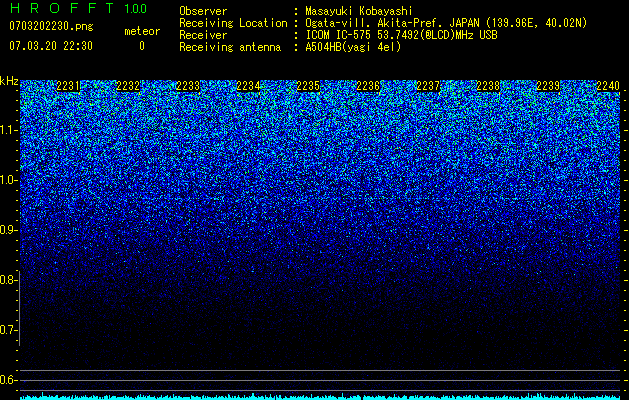The width and height of the screenshot is (629, 400).
Task: Click the 1.0 kHz axis label
Action: [9, 180]
